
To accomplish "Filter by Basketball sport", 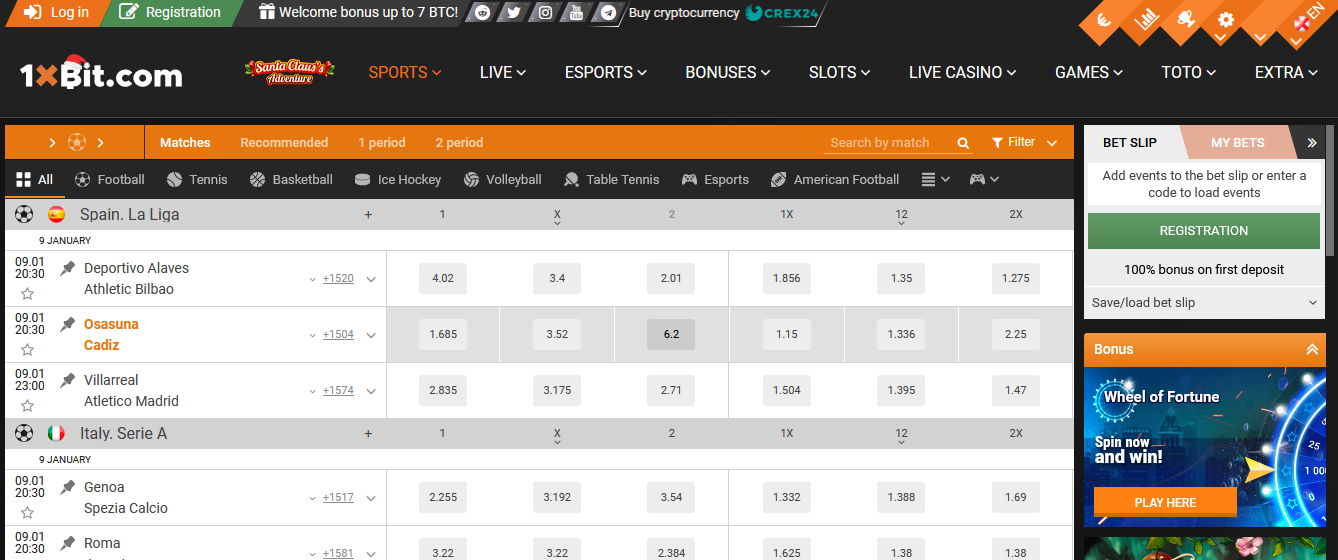I will (291, 180).
